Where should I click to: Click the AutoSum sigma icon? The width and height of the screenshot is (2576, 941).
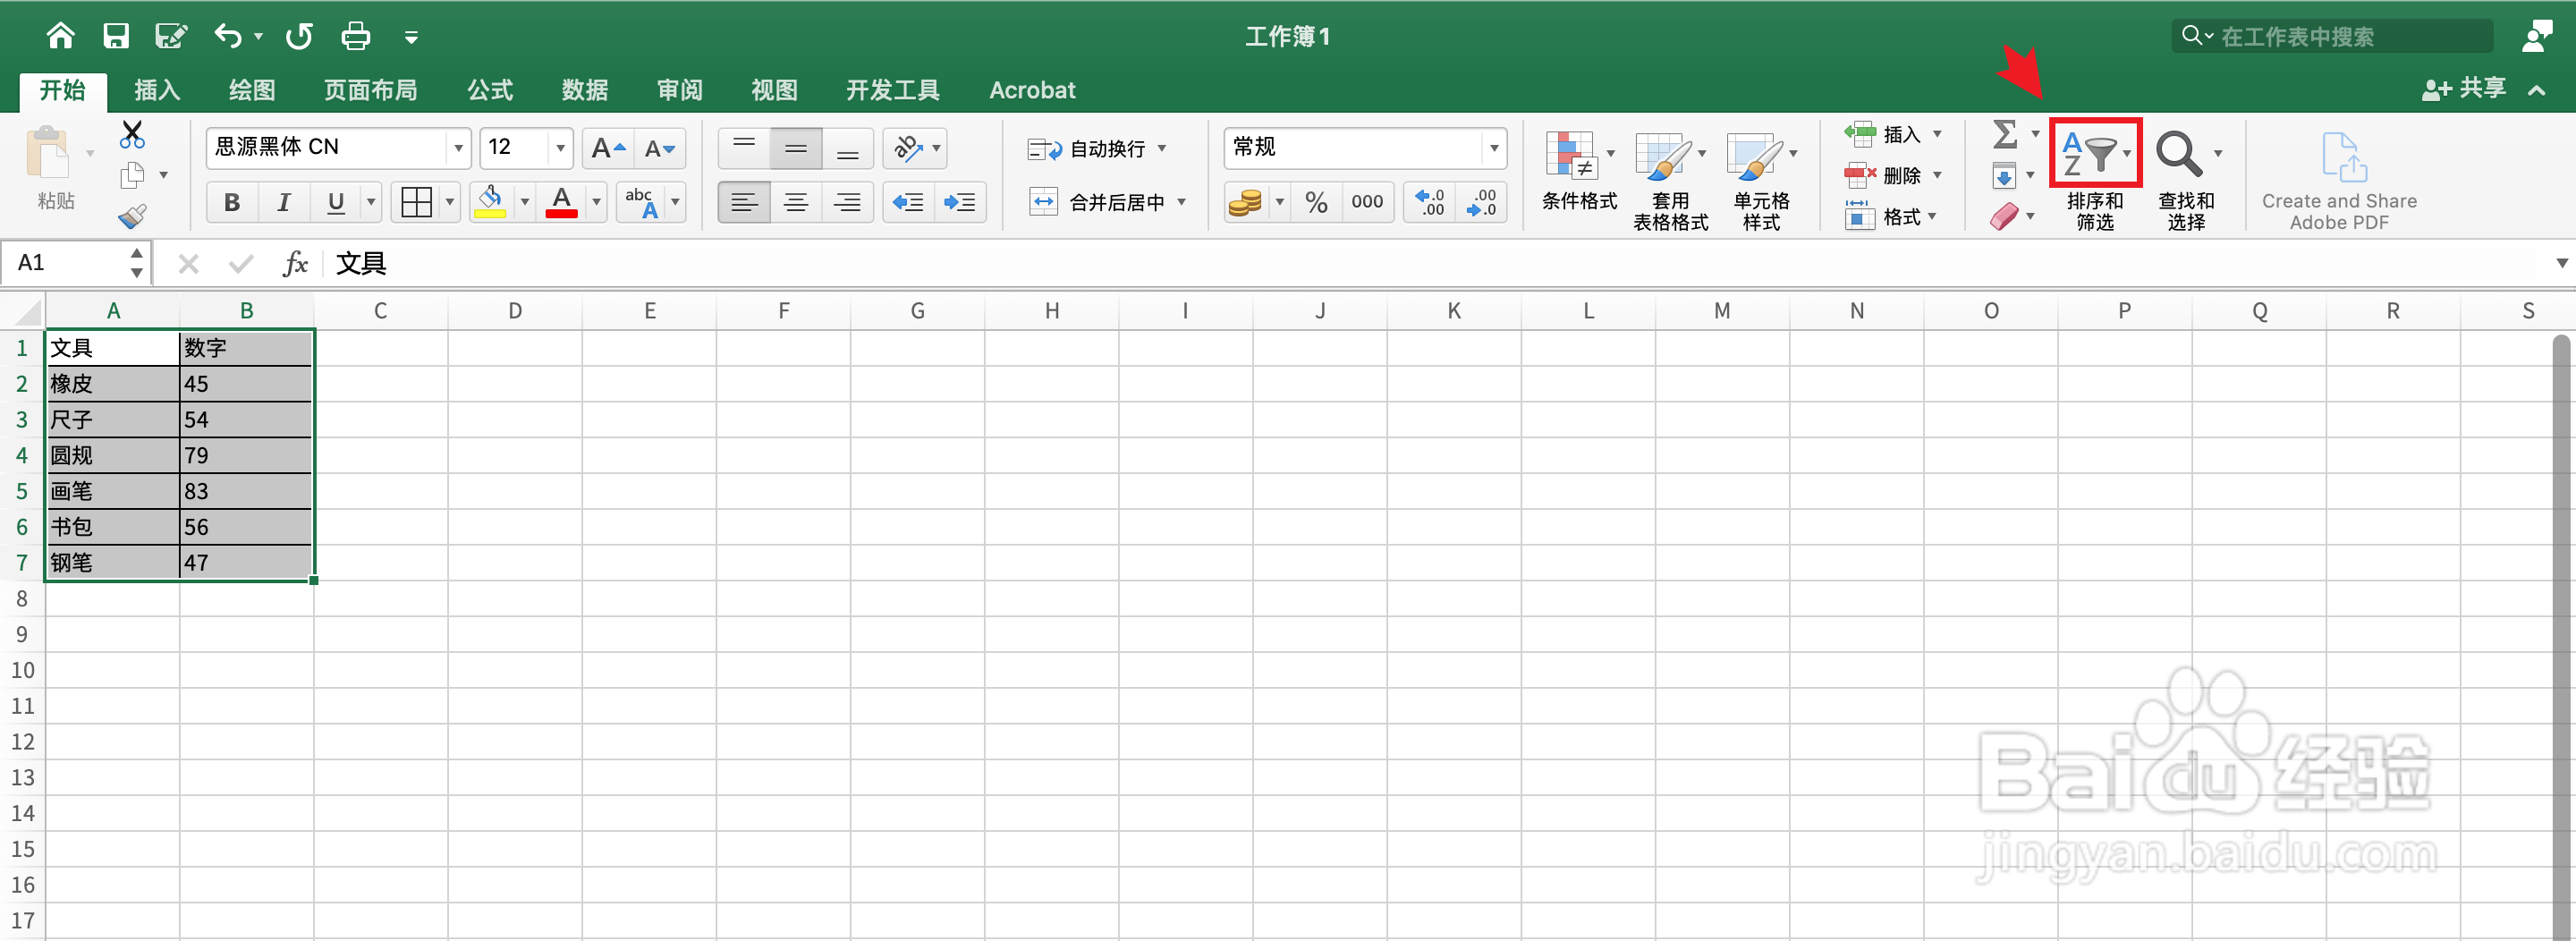(2004, 133)
